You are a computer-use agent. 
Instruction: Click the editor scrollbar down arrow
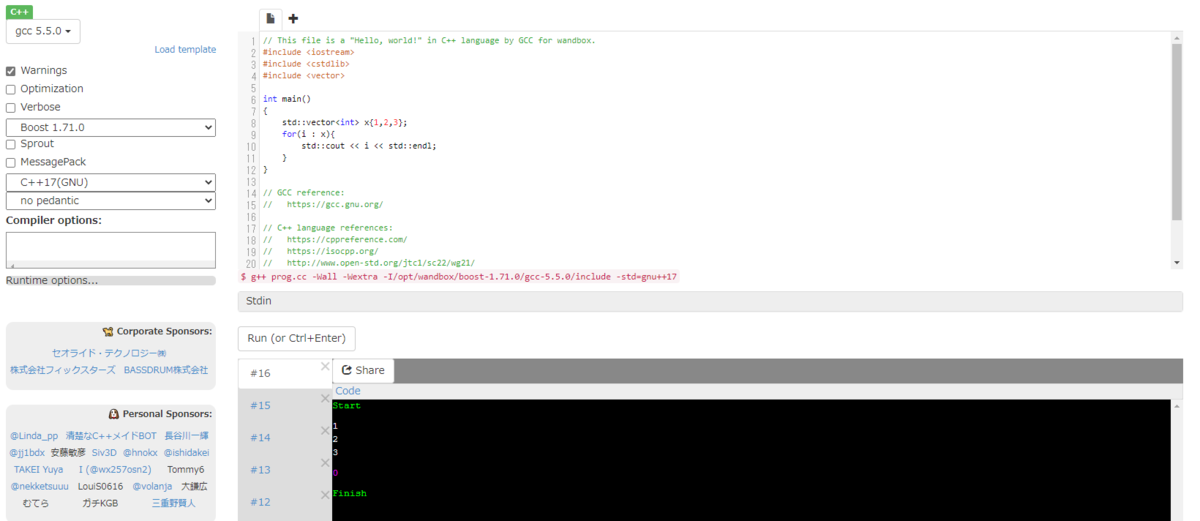1177,263
